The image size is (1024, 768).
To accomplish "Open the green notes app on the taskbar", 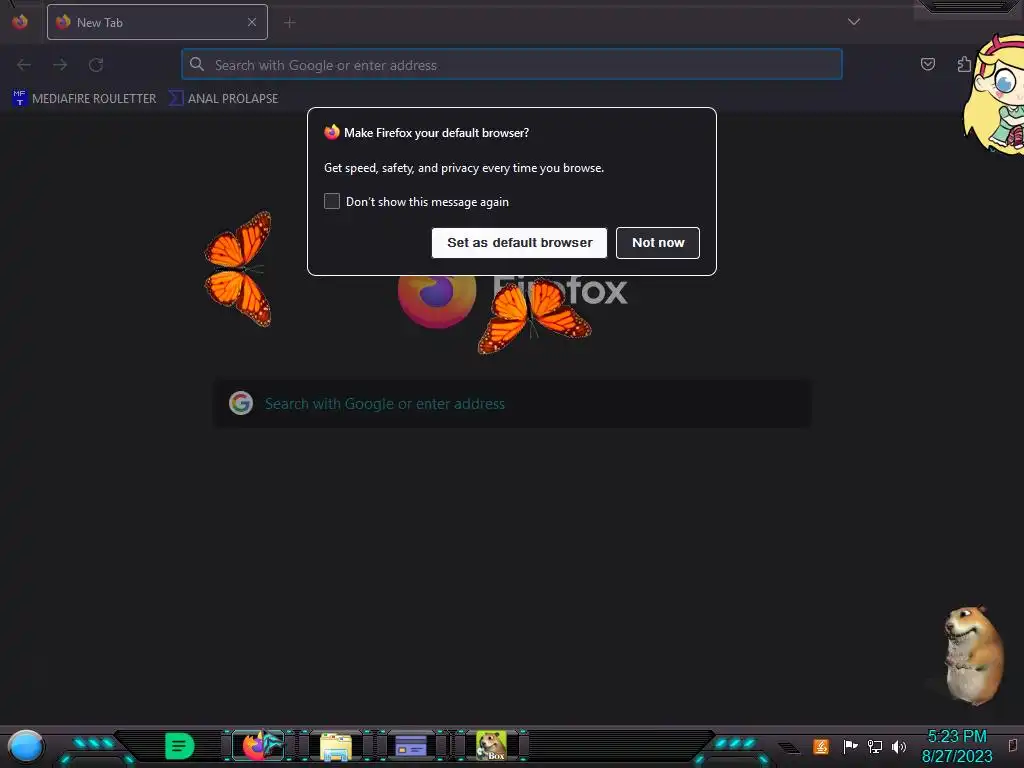I will click(180, 746).
